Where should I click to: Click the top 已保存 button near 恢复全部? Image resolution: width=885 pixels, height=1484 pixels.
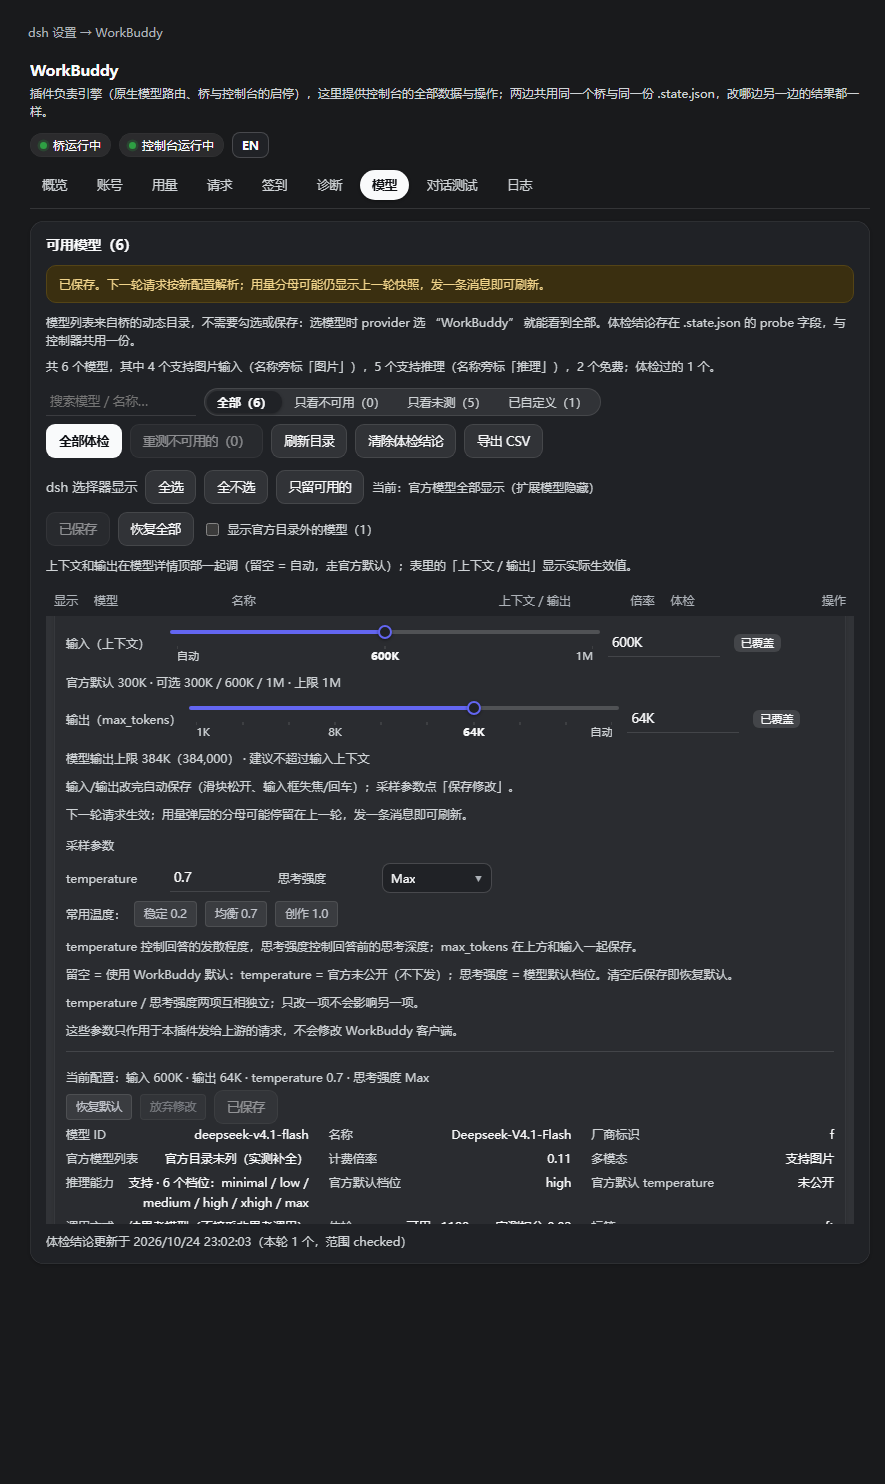78,529
